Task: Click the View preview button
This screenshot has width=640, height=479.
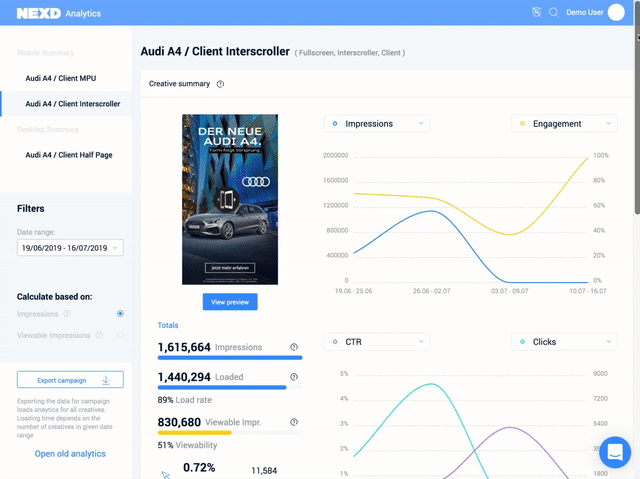Action: (230, 302)
